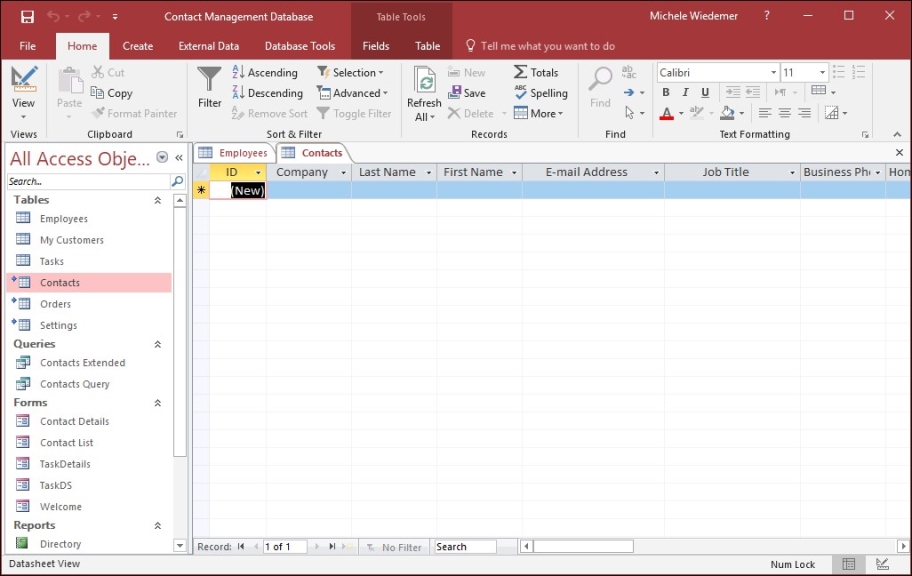This screenshot has width=912, height=576.
Task: Center align the text
Action: [x=785, y=113]
